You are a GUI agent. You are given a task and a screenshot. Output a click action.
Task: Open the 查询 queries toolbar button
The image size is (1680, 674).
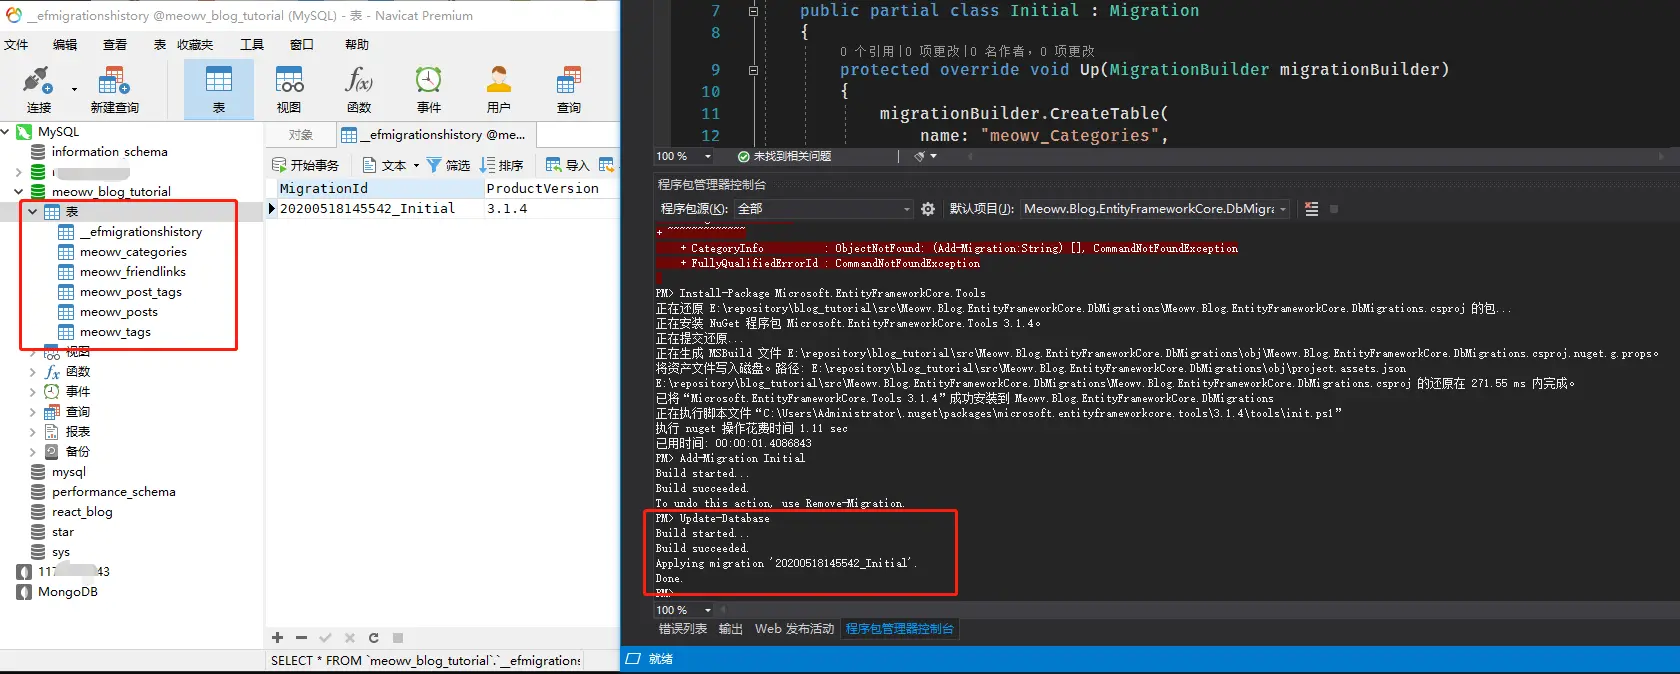[569, 89]
